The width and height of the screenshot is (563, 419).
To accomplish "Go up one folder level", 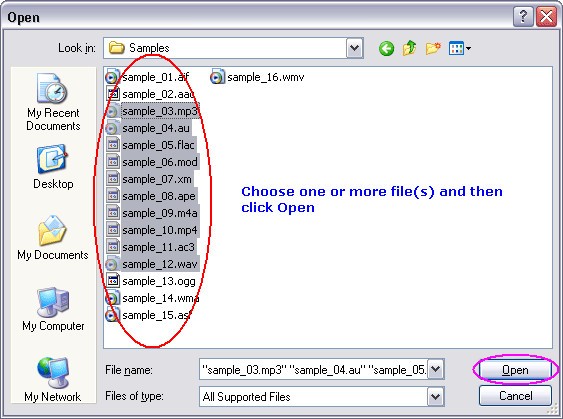I will [409, 48].
